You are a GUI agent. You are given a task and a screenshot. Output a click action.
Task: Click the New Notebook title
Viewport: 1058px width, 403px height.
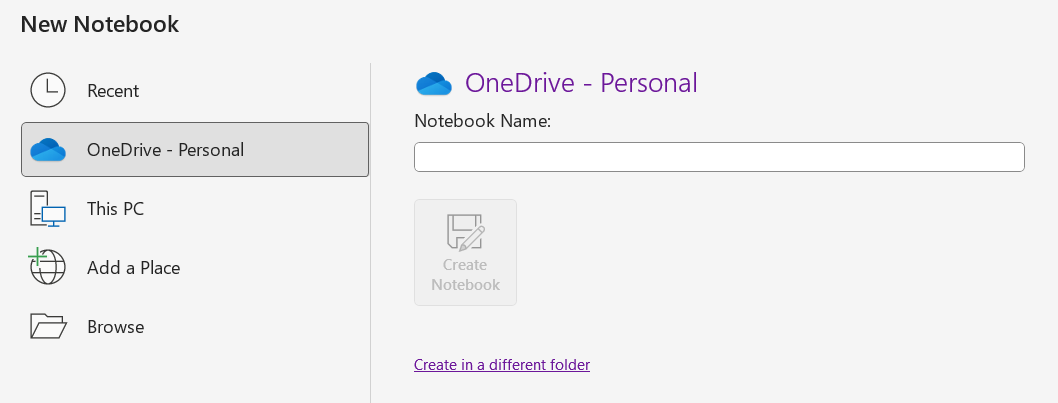[x=100, y=24]
